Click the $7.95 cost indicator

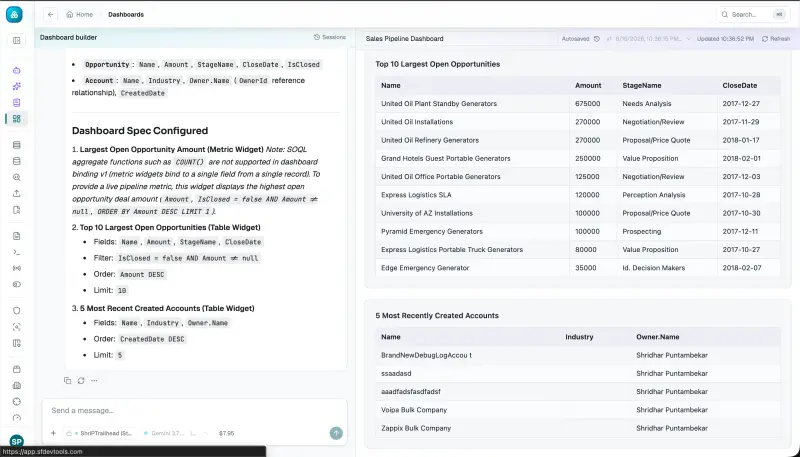[226, 433]
